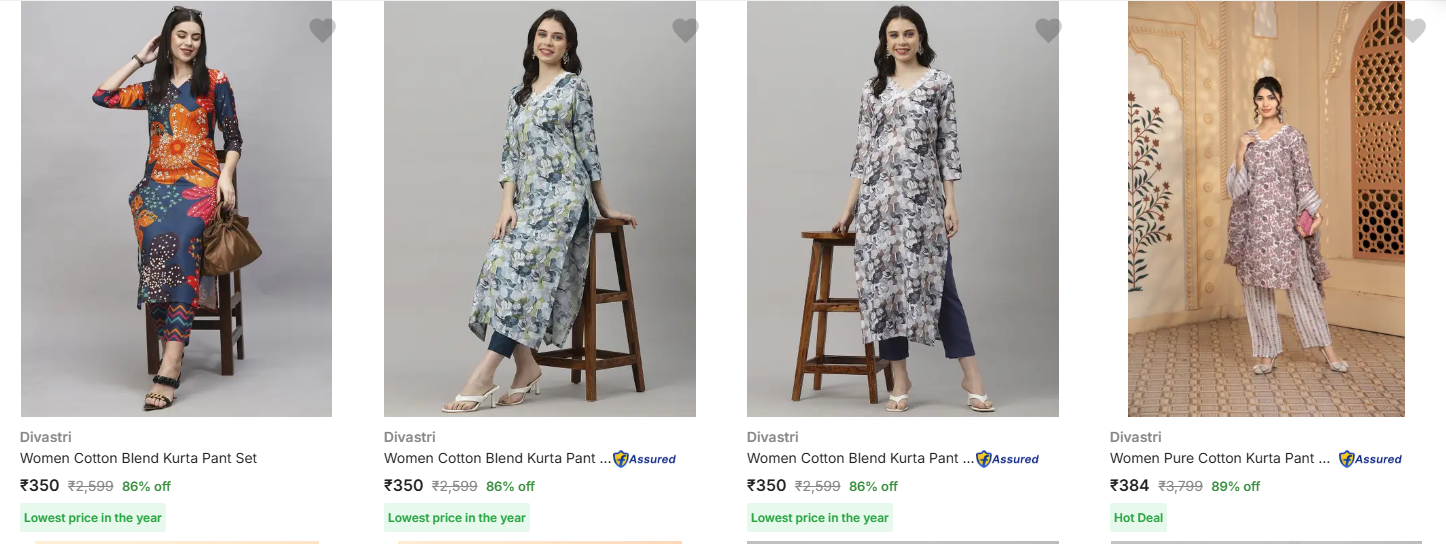Image resolution: width=1446 pixels, height=544 pixels.
Task: Open the "Women Cotton Blend Kurta Pant Set" title
Action: coord(139,458)
